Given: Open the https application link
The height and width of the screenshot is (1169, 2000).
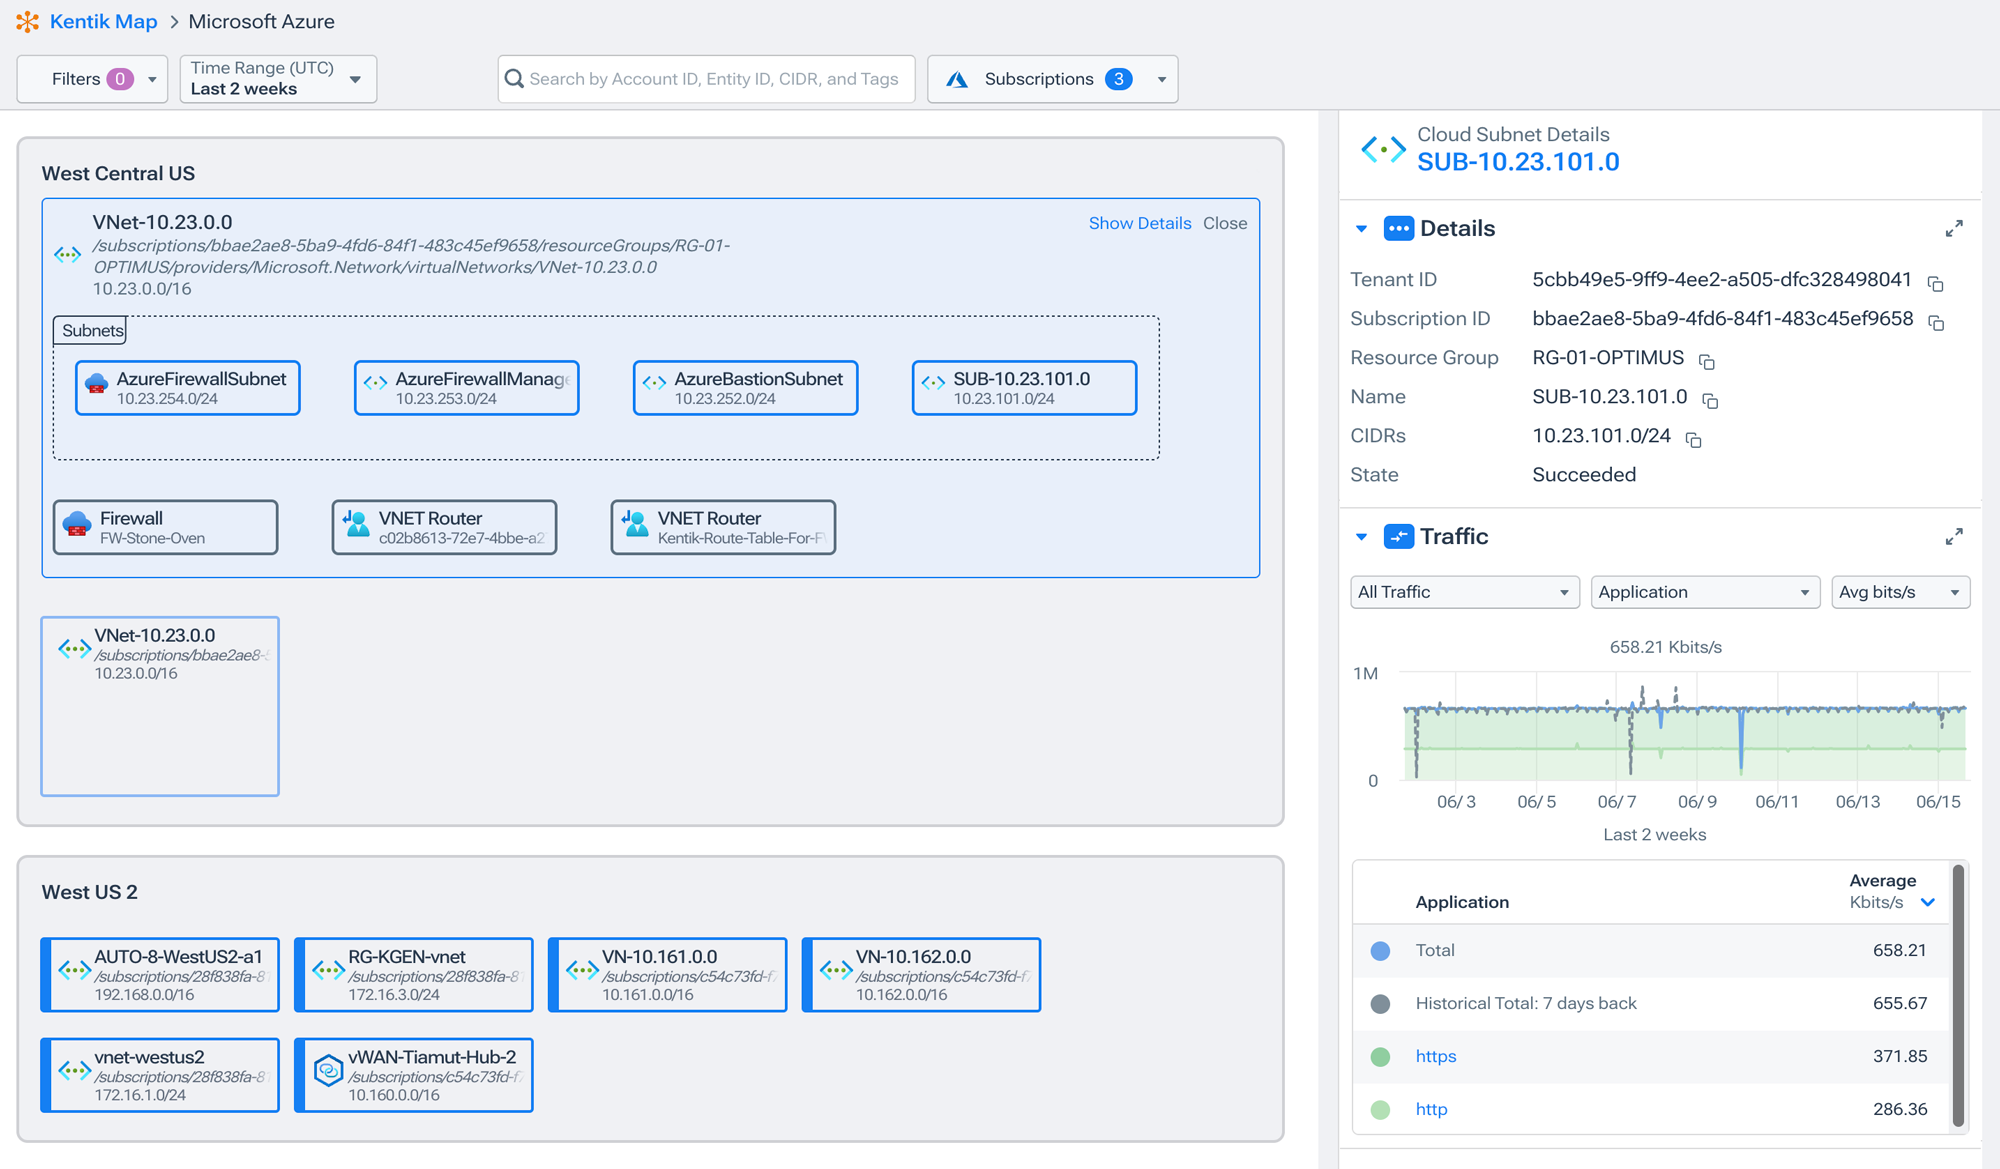Looking at the screenshot, I should click(x=1435, y=1056).
